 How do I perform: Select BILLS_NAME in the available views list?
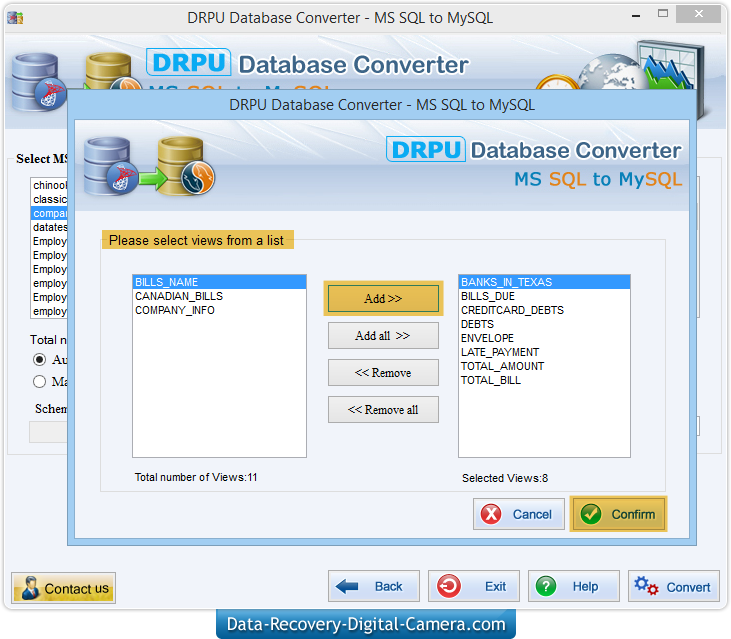220,282
